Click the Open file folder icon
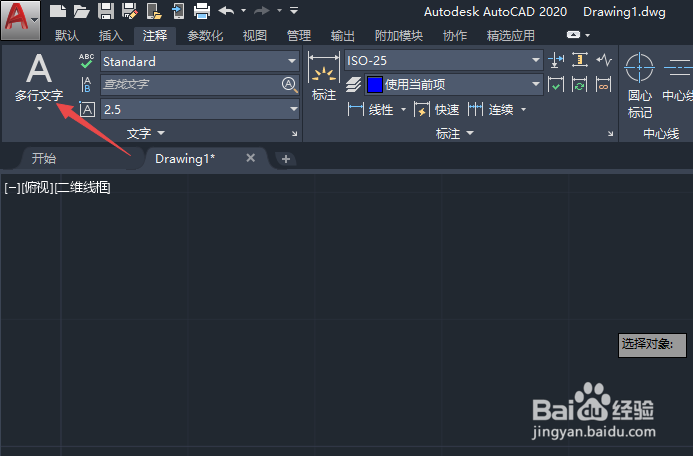Screen dimensions: 693x456 pos(81,11)
